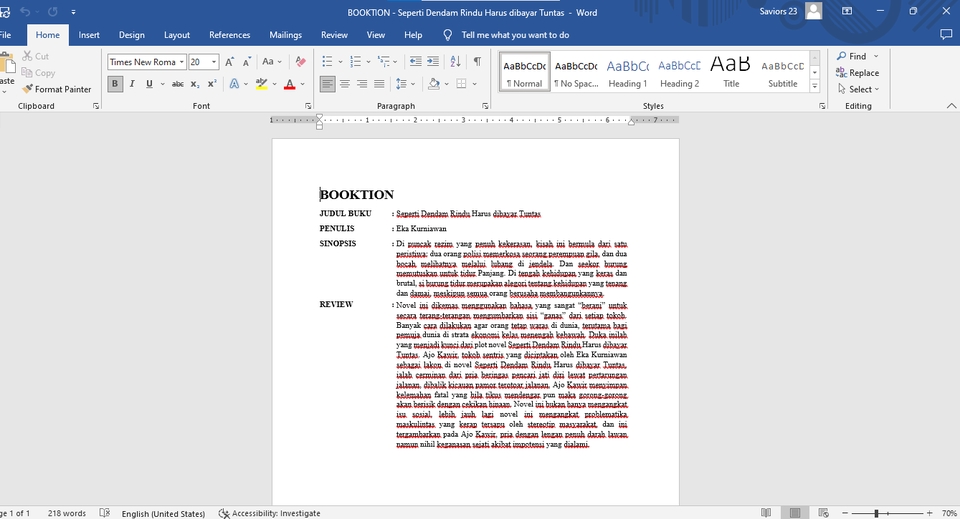Image resolution: width=960 pixels, height=519 pixels.
Task: Click zoom slider handle
Action: click(876, 513)
